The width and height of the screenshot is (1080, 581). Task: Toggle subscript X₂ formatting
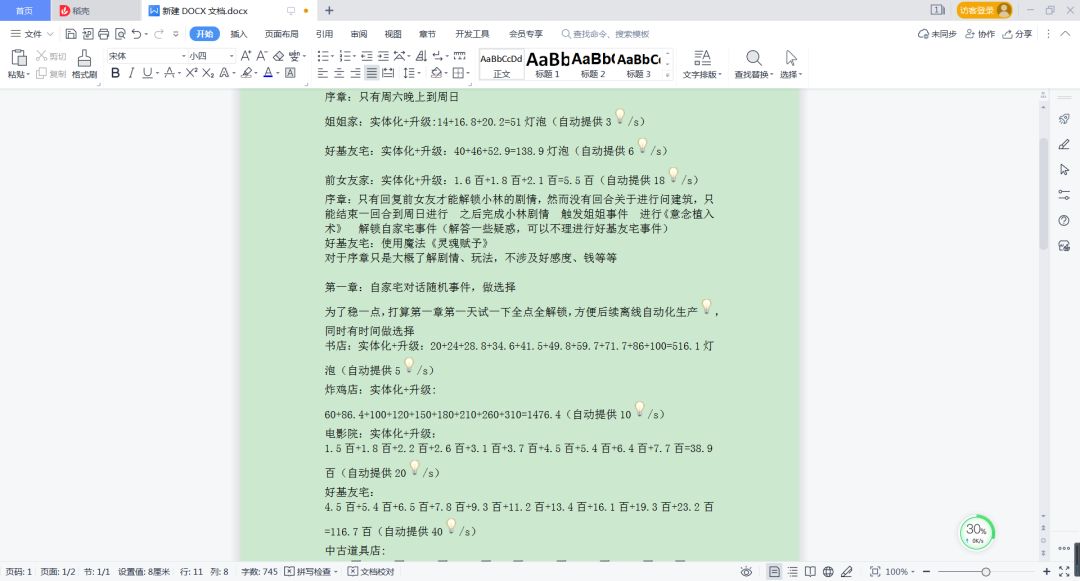[208, 73]
